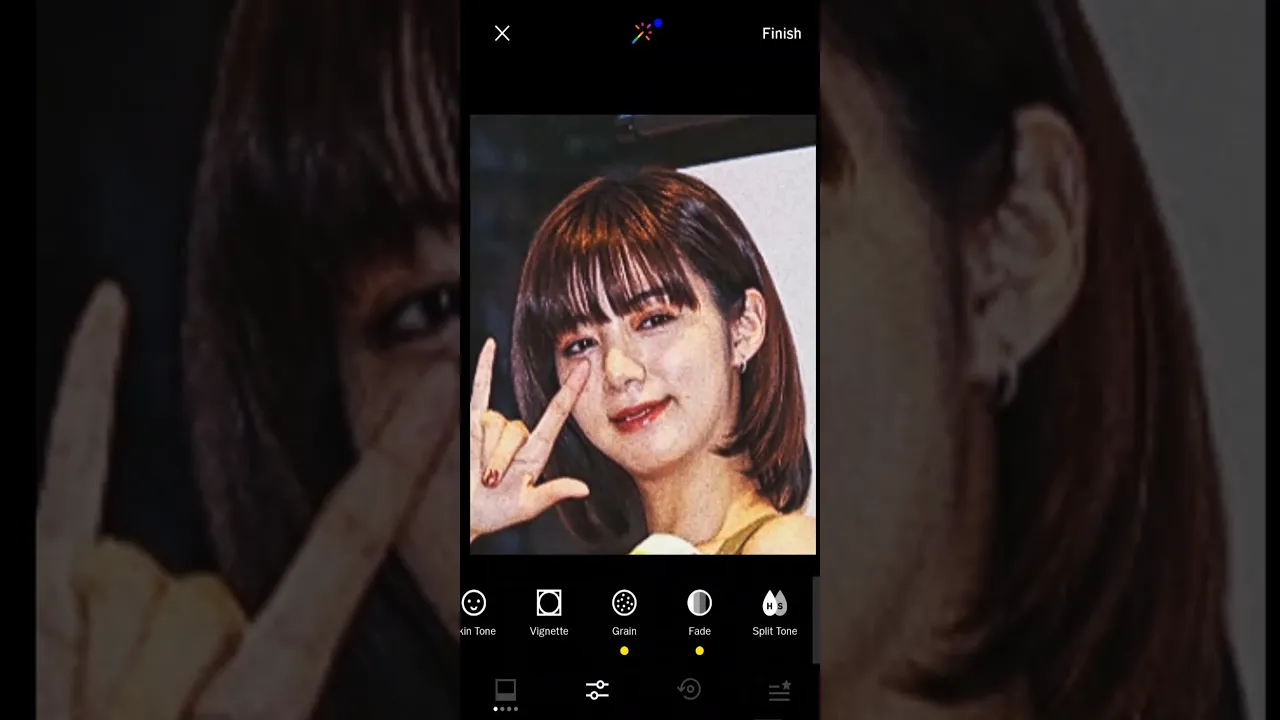Click the Split Tone label text

pyautogui.click(x=775, y=631)
